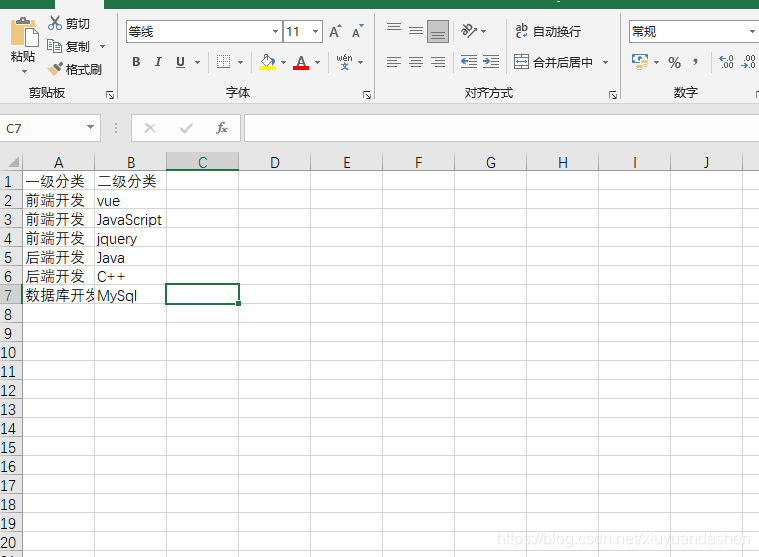Click the Select All corner triangle
This screenshot has width=759, height=557.
coord(12,162)
